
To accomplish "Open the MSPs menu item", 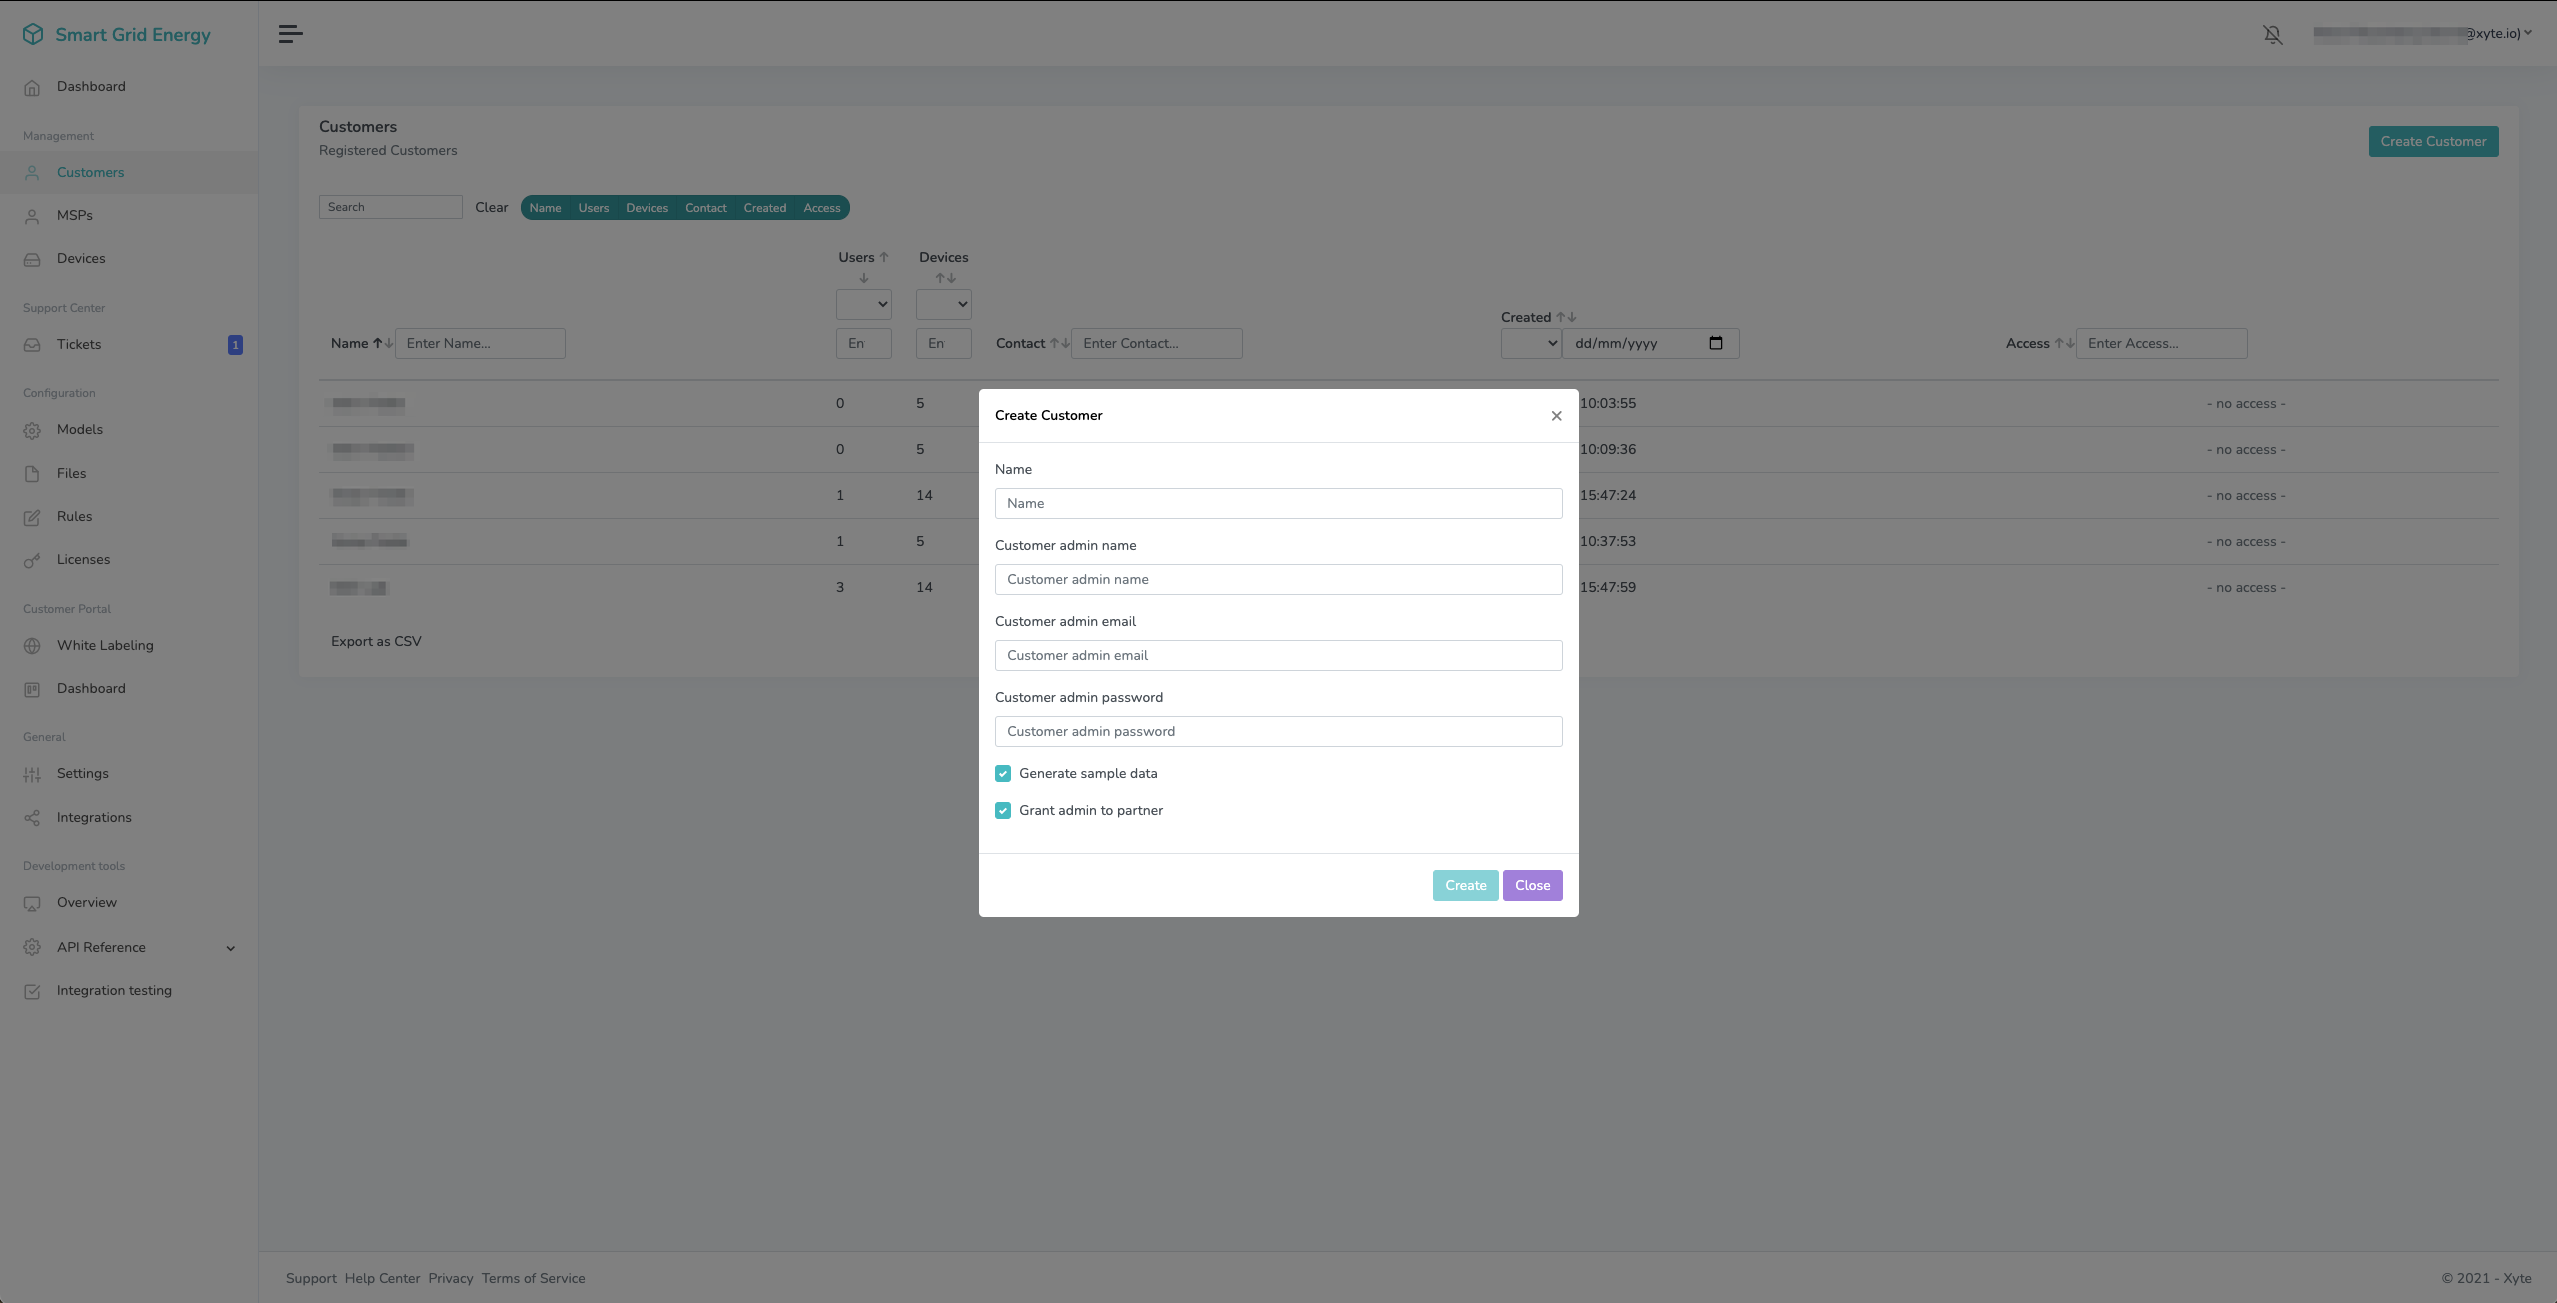I will pyautogui.click(x=74, y=216).
